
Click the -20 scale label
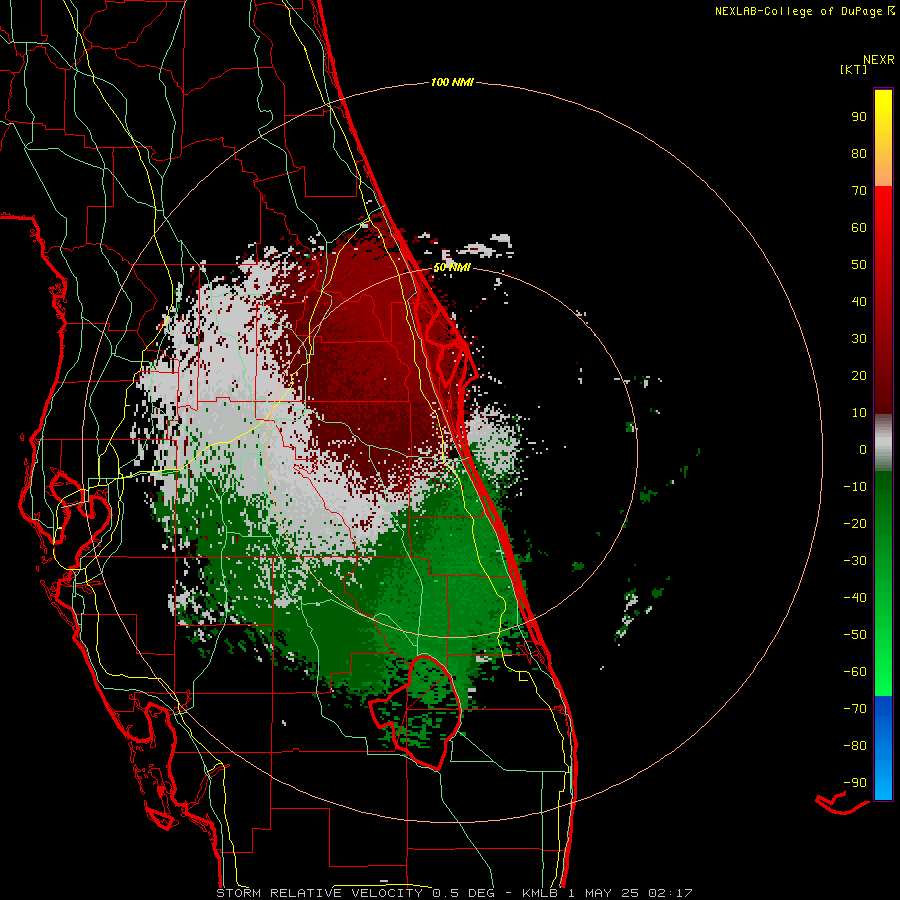[855, 523]
